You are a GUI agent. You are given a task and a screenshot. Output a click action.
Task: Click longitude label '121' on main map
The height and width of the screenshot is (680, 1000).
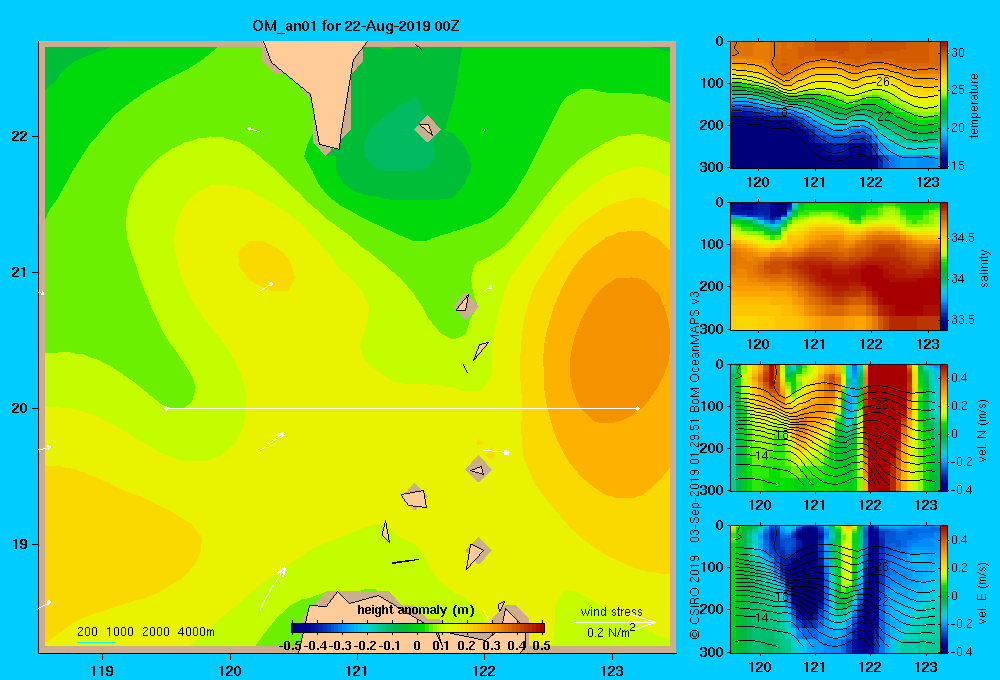(357, 670)
